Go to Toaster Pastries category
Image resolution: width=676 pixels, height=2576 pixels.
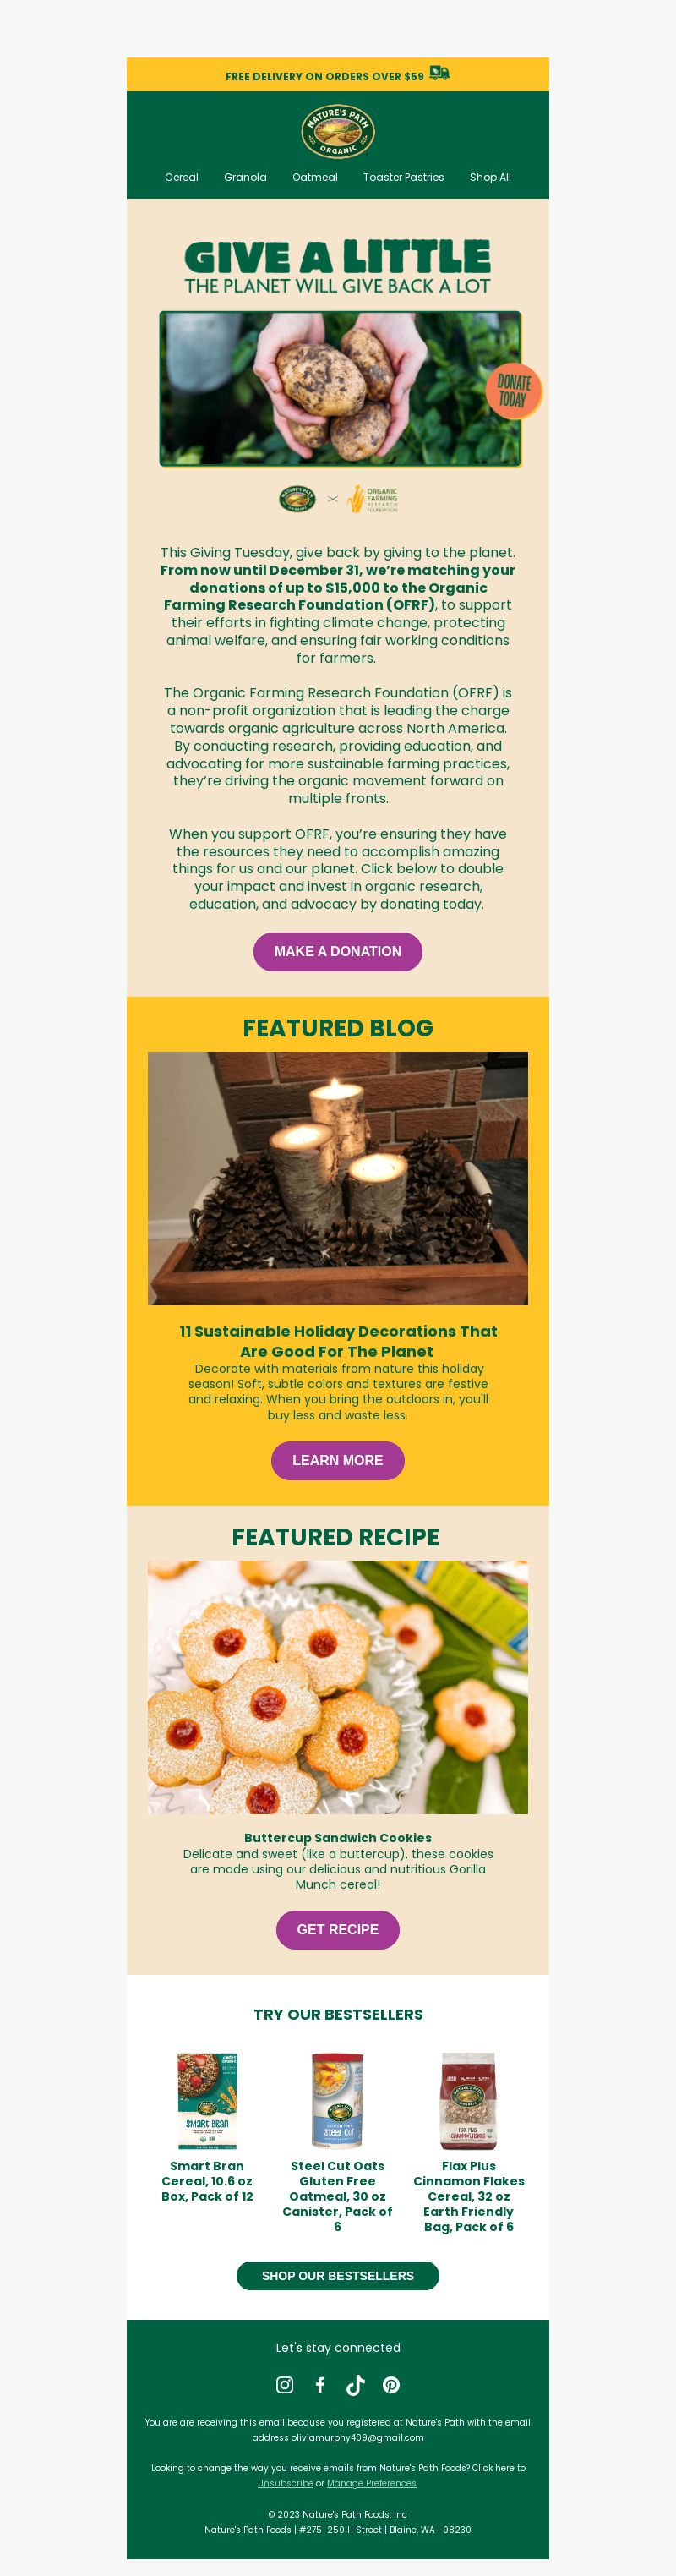coord(403,177)
